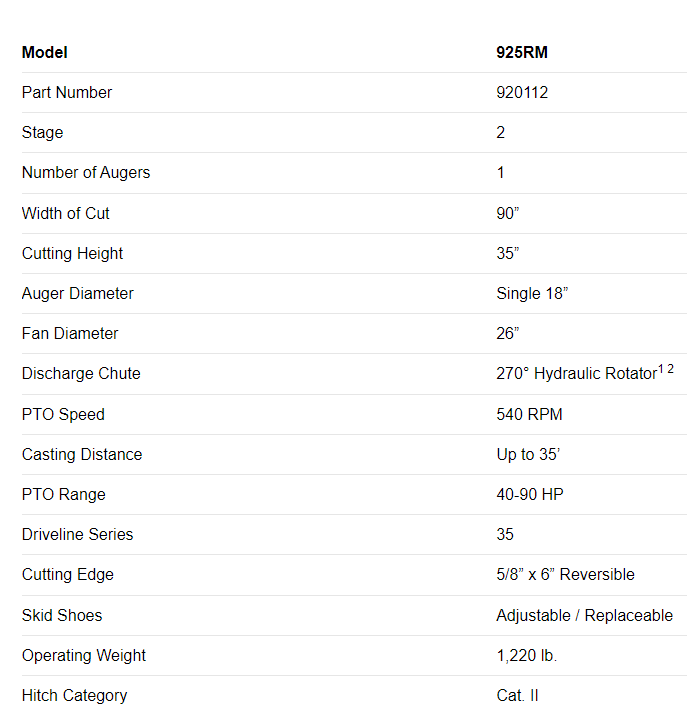Select the 925RM model heading
This screenshot has width=687, height=711.
(522, 53)
